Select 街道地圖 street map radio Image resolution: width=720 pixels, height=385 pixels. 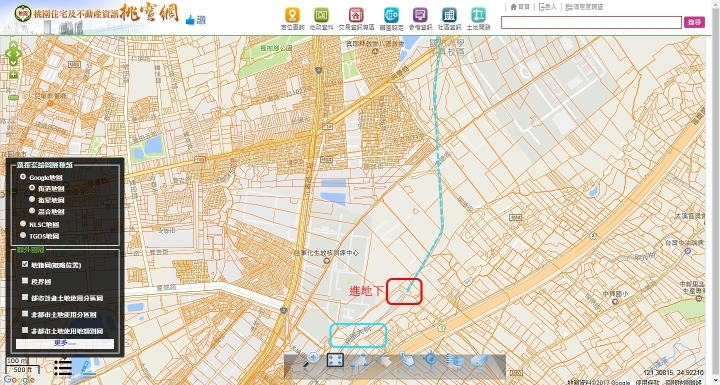click(32, 188)
